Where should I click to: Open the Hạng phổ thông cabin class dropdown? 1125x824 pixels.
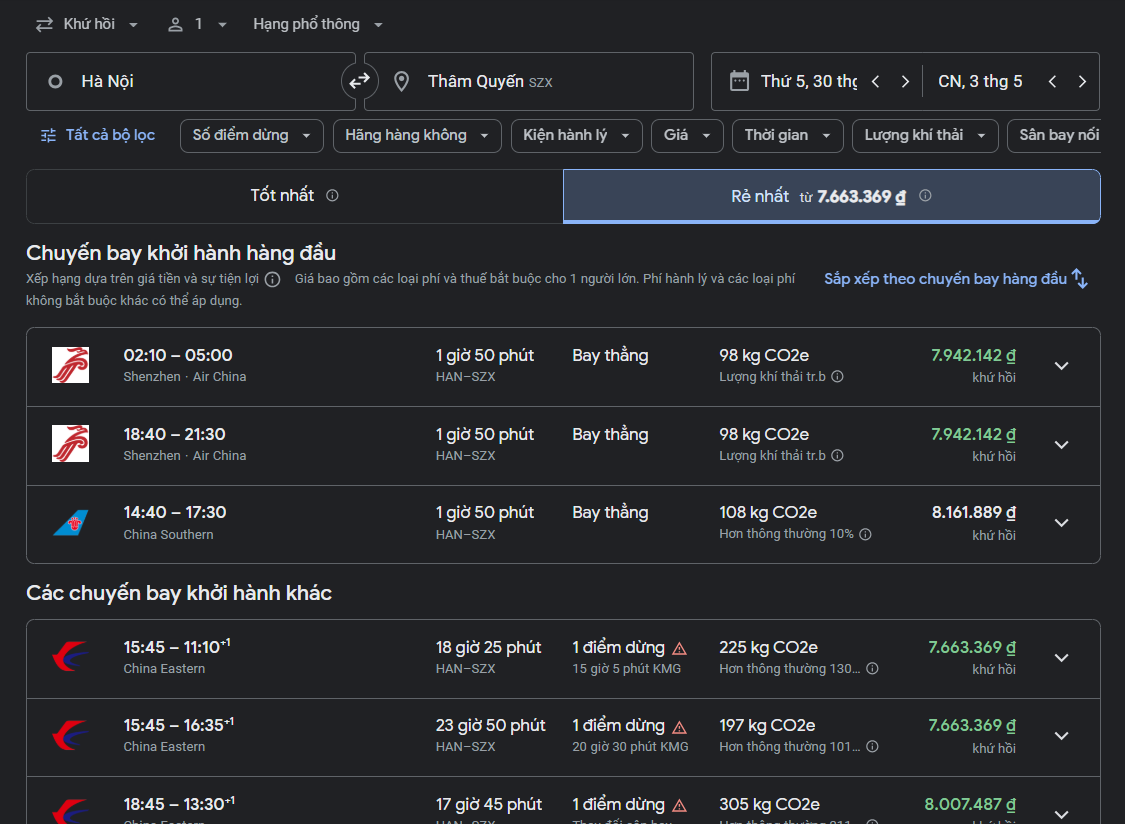318,24
